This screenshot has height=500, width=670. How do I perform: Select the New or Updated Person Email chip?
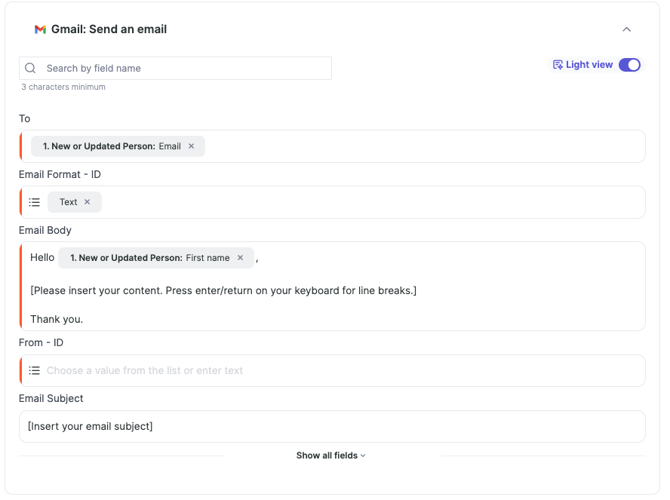click(110, 146)
